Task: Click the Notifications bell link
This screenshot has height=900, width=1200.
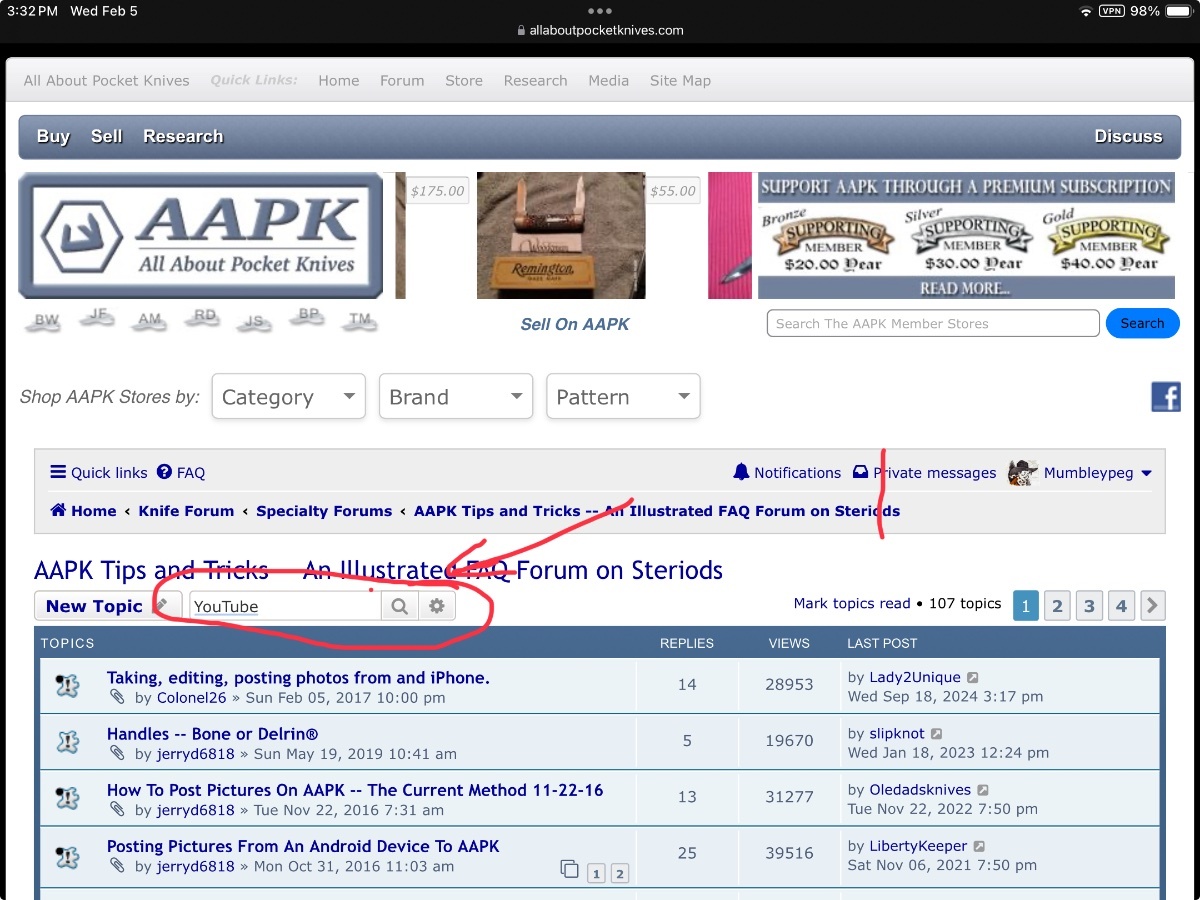Action: [787, 473]
